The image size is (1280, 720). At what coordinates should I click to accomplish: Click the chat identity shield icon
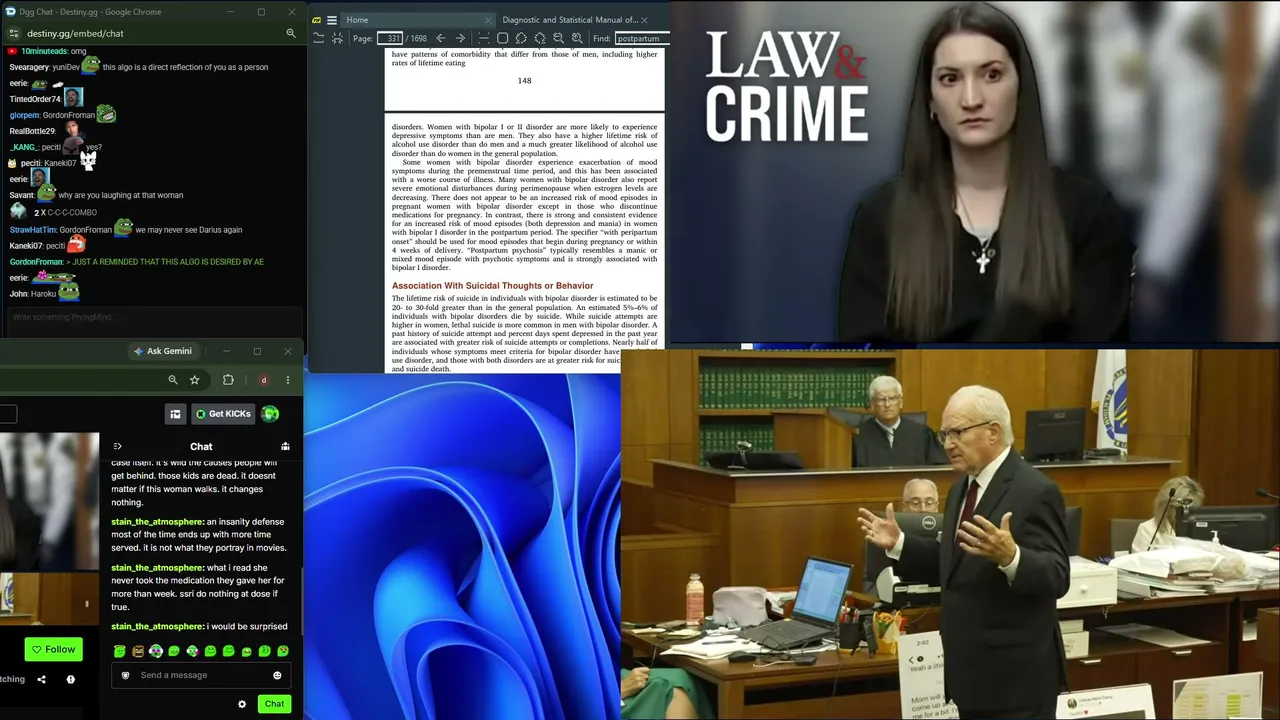[x=125, y=675]
